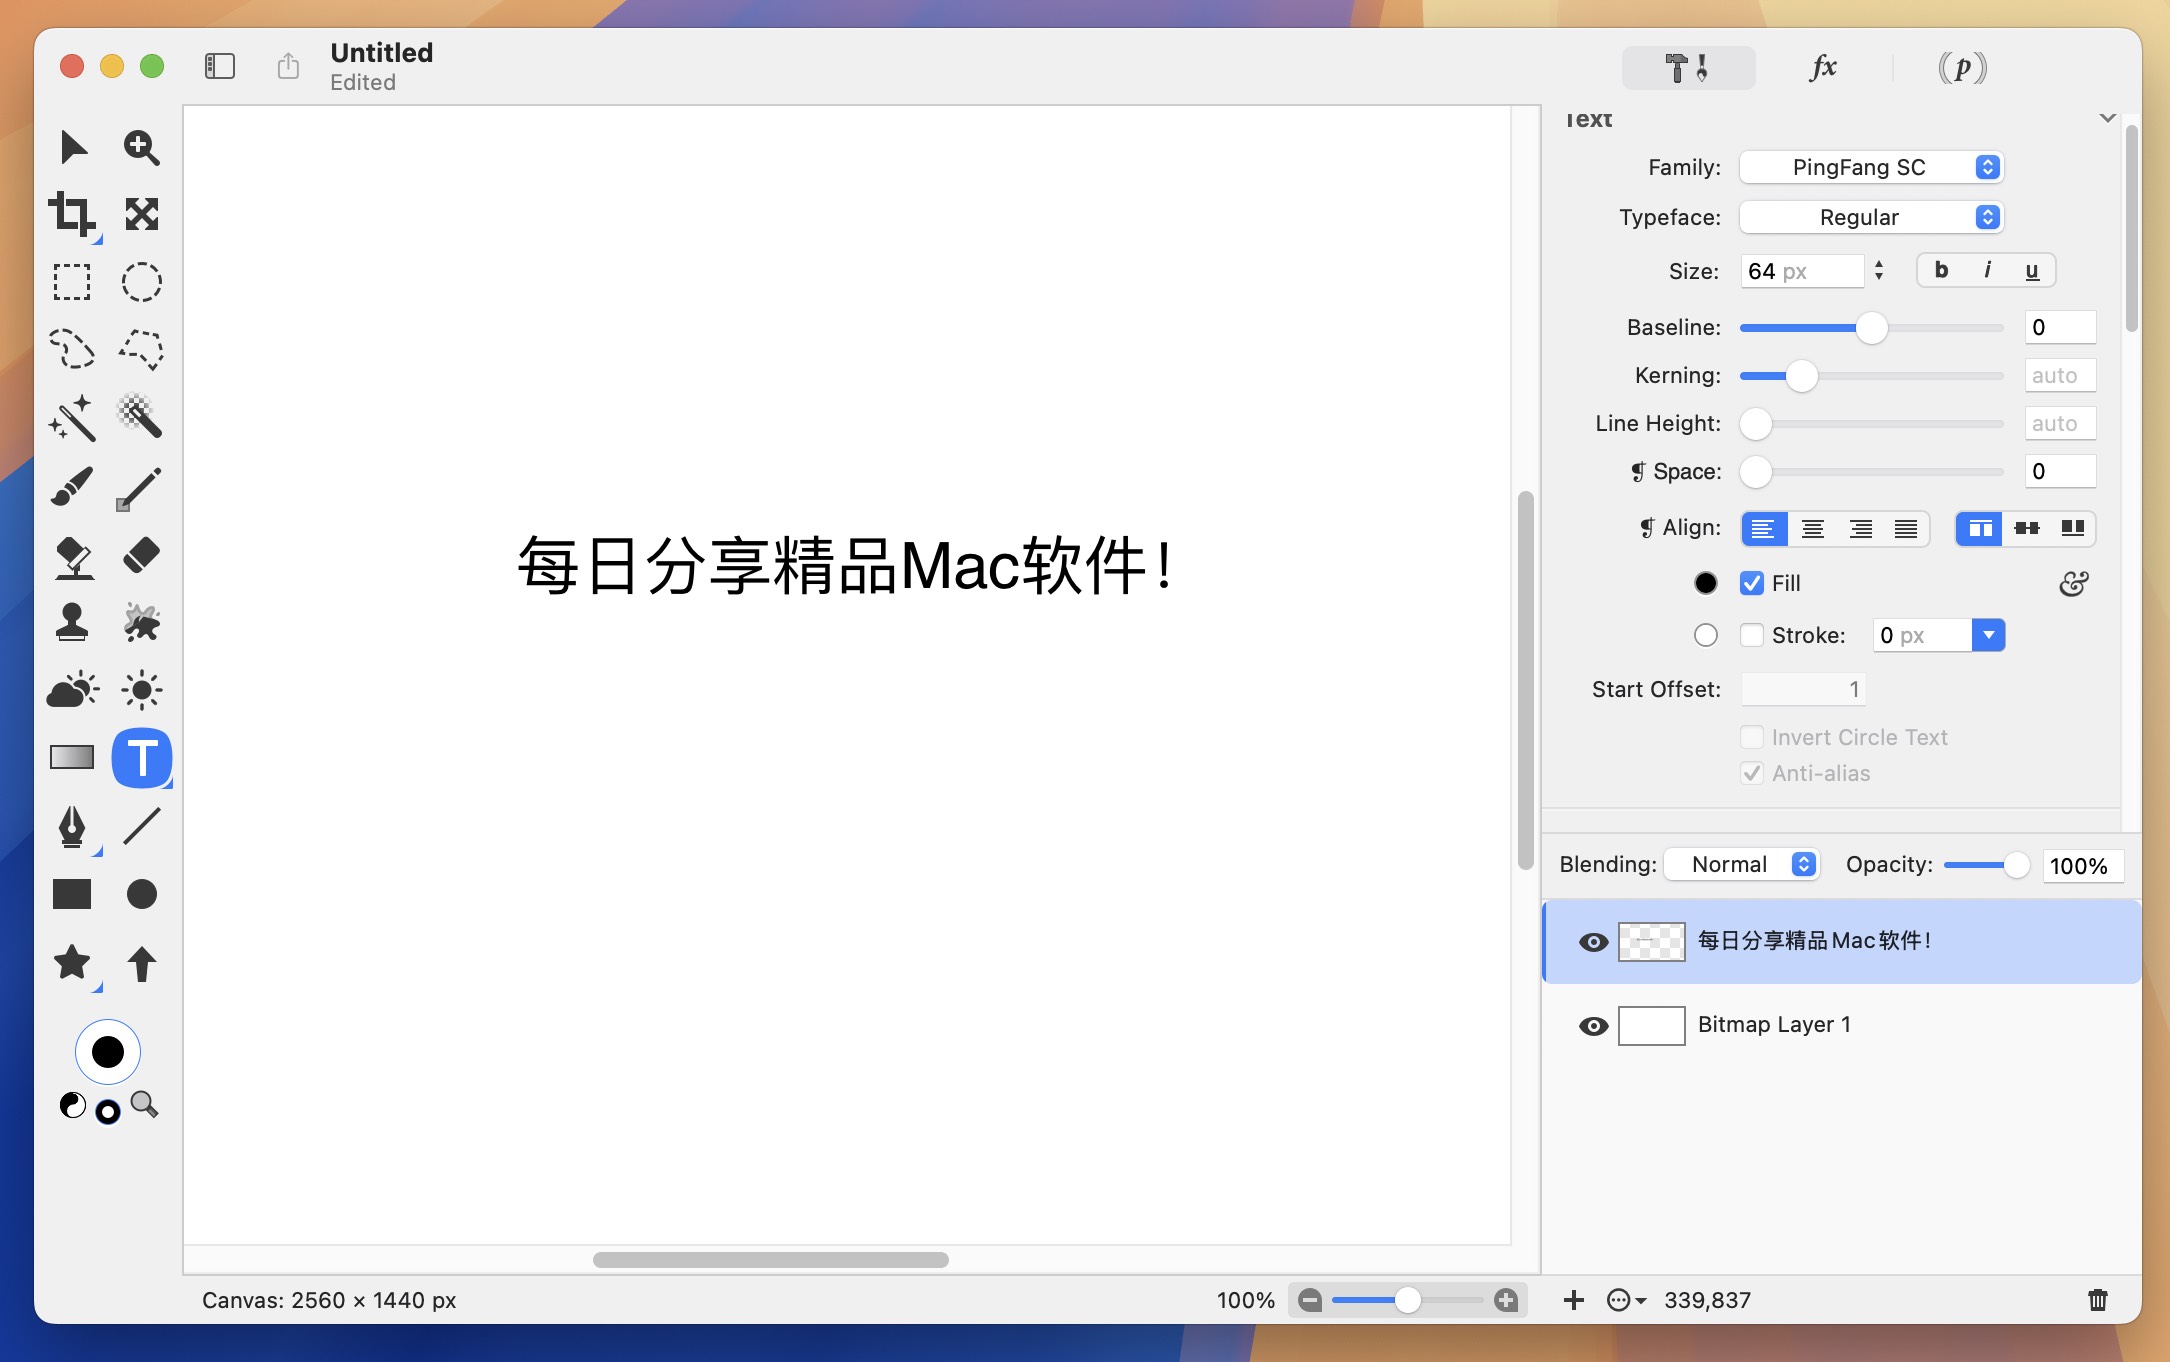Select the Gradient tool
Screen dimensions: 2170x1362
(72, 758)
